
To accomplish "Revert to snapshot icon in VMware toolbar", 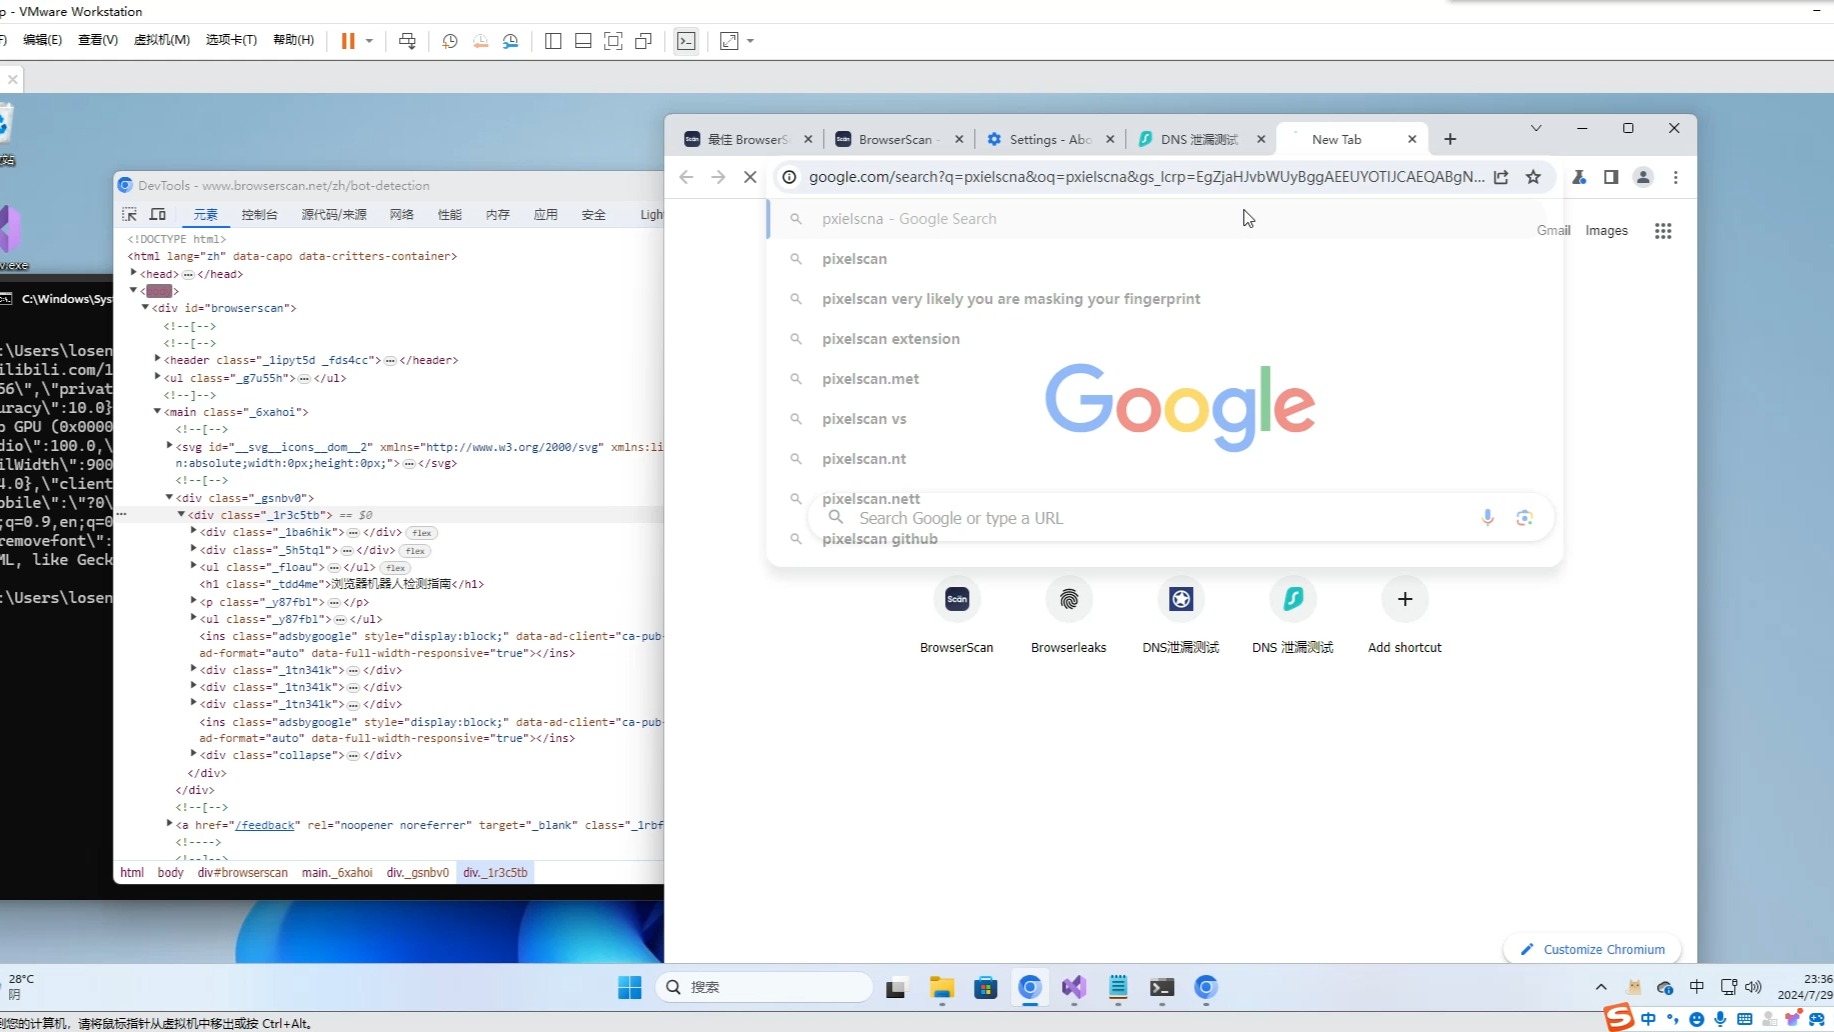I will [481, 41].
